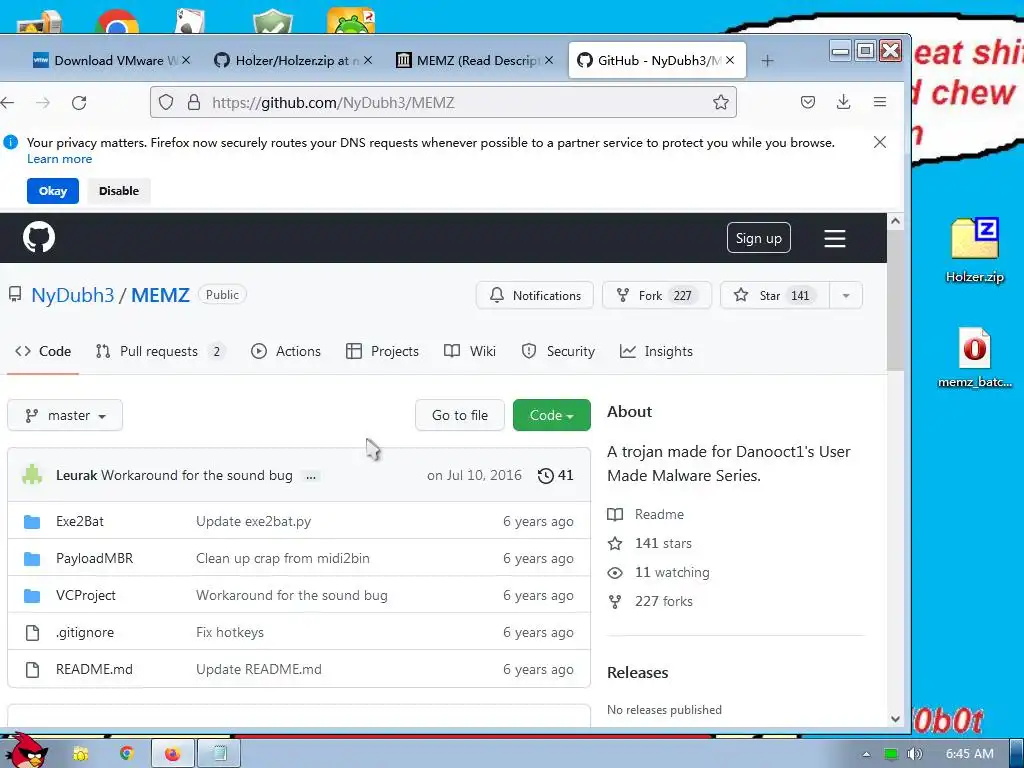Switch to the Insights tab
Image resolution: width=1024 pixels, height=768 pixels.
point(656,351)
